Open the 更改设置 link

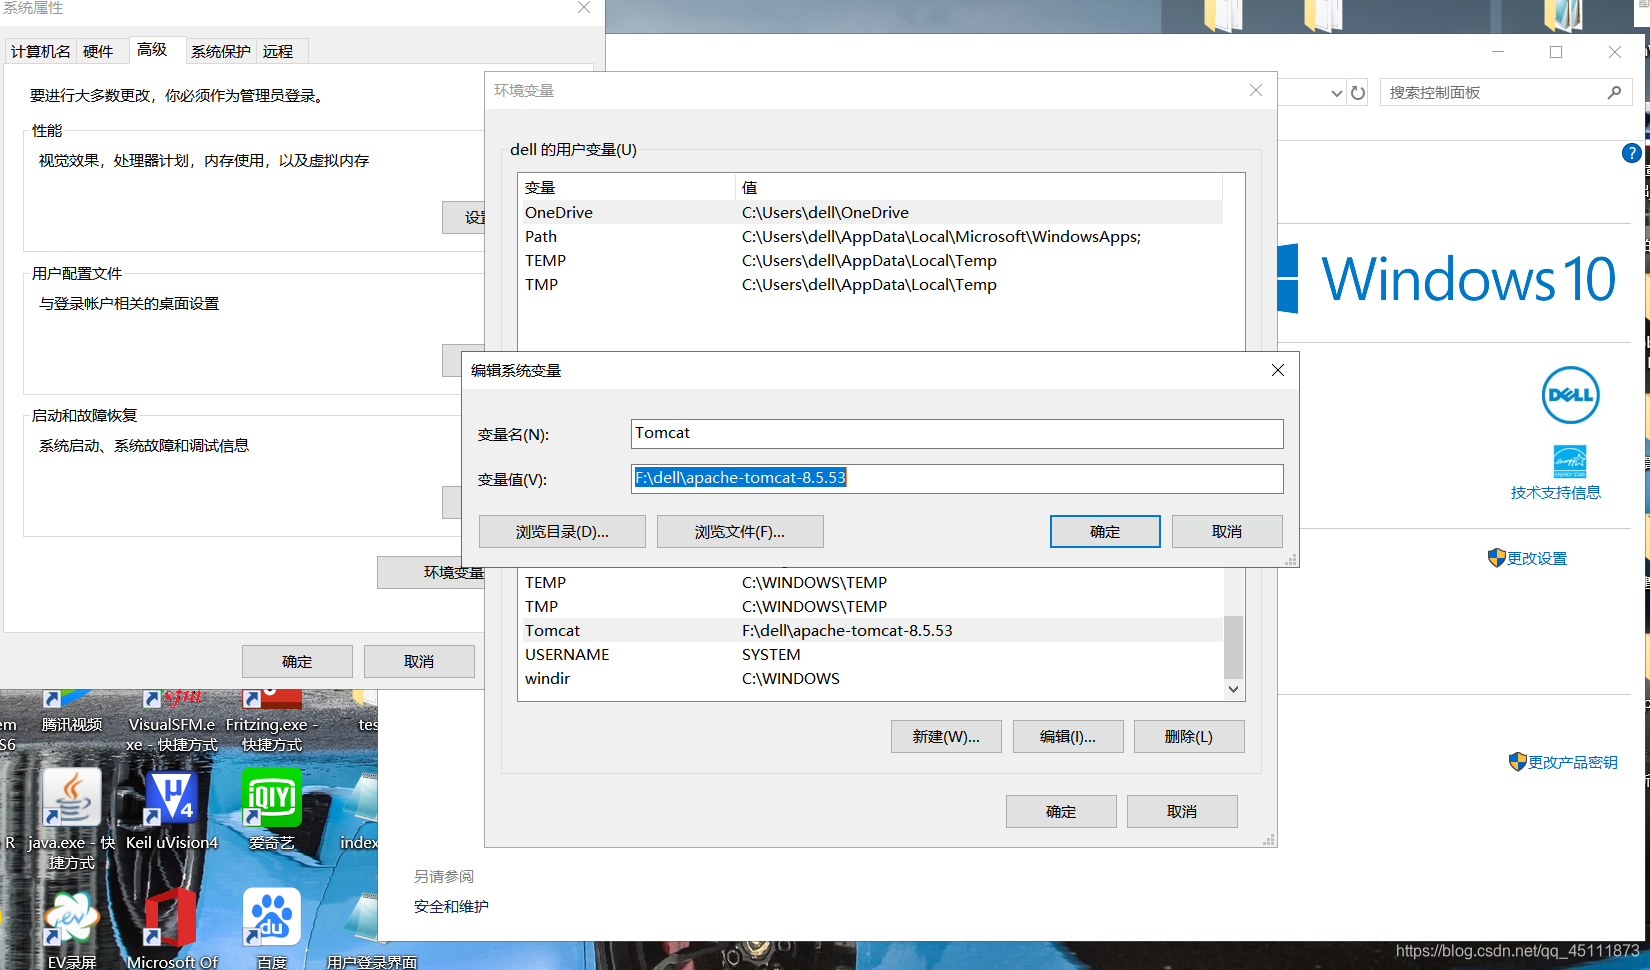point(1537,559)
